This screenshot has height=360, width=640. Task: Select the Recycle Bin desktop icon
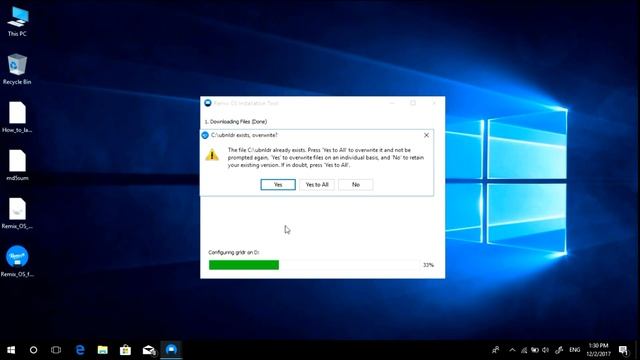click(x=17, y=69)
